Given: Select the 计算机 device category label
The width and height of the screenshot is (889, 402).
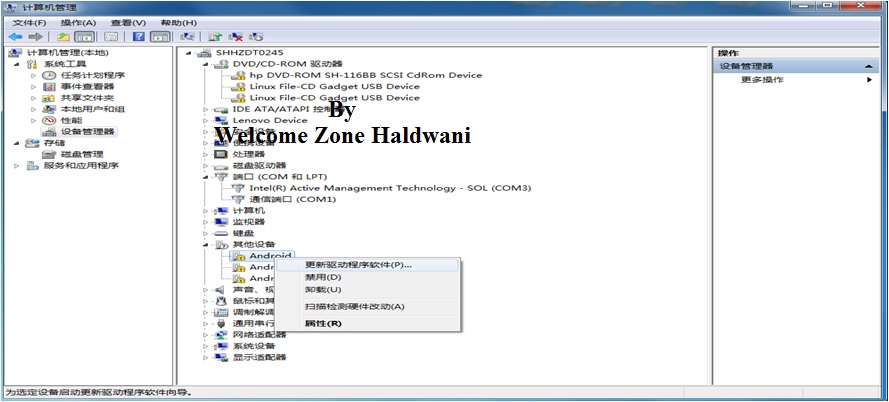Looking at the screenshot, I should click(249, 210).
